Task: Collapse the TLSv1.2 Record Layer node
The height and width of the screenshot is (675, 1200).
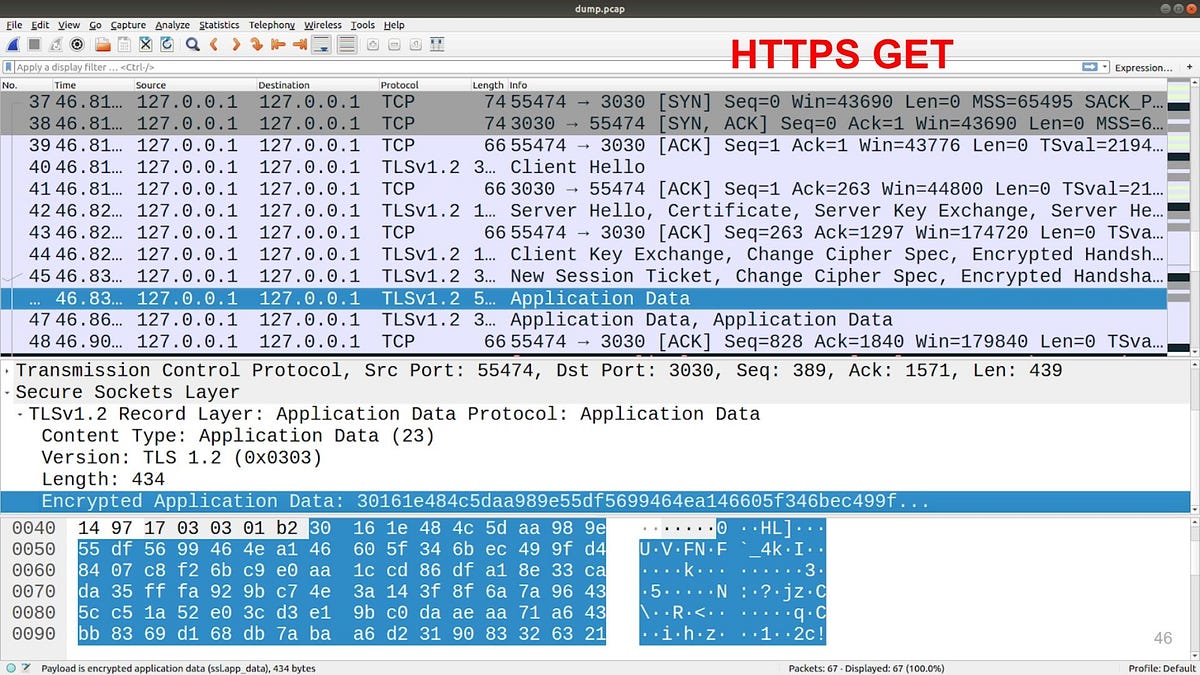Action: point(20,414)
